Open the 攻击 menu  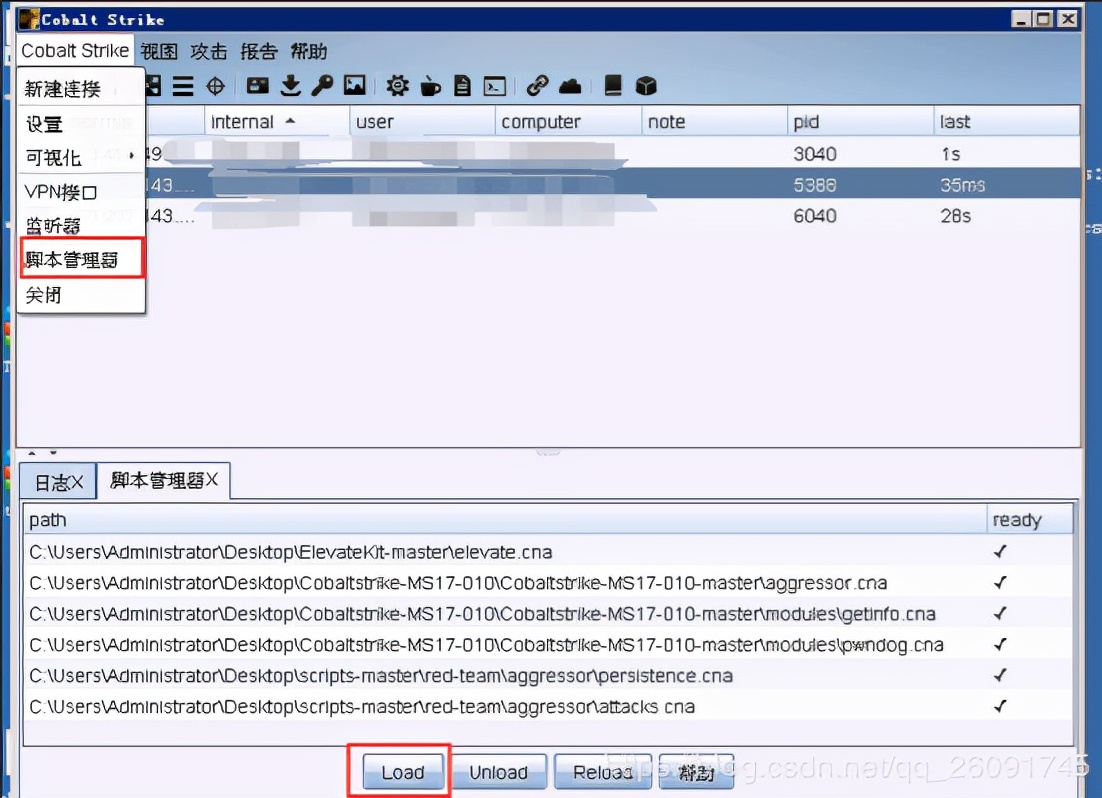click(x=209, y=51)
